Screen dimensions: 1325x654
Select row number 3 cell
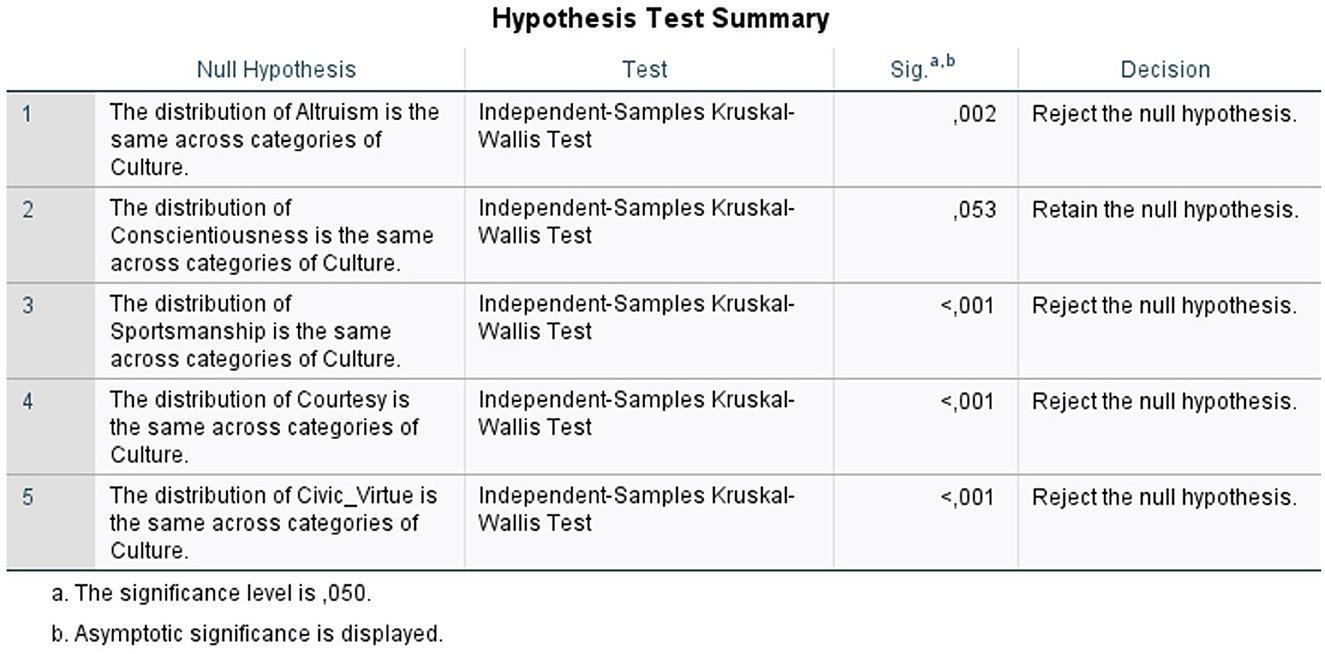[x=51, y=331]
